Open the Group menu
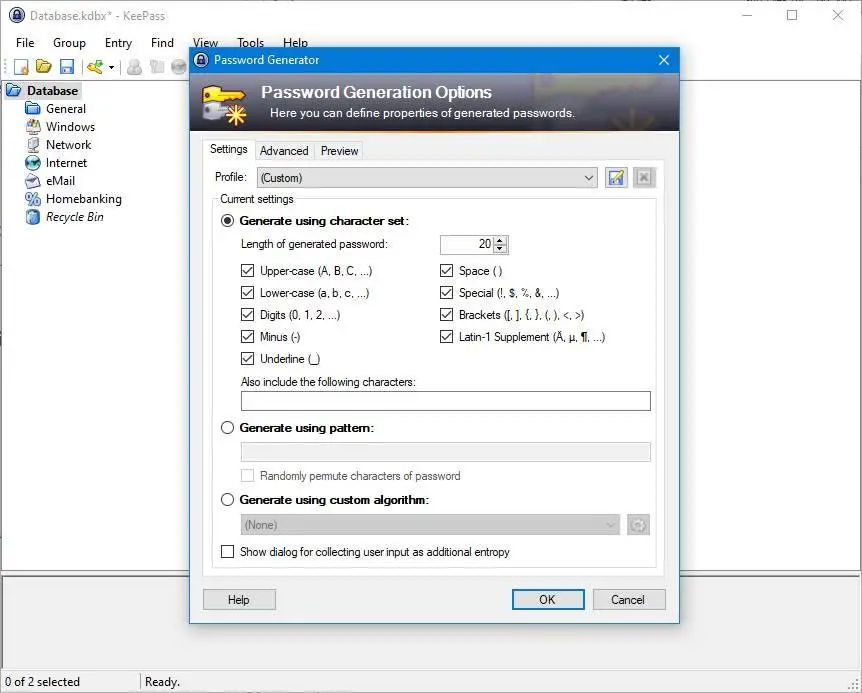This screenshot has width=862, height=693. (x=69, y=43)
